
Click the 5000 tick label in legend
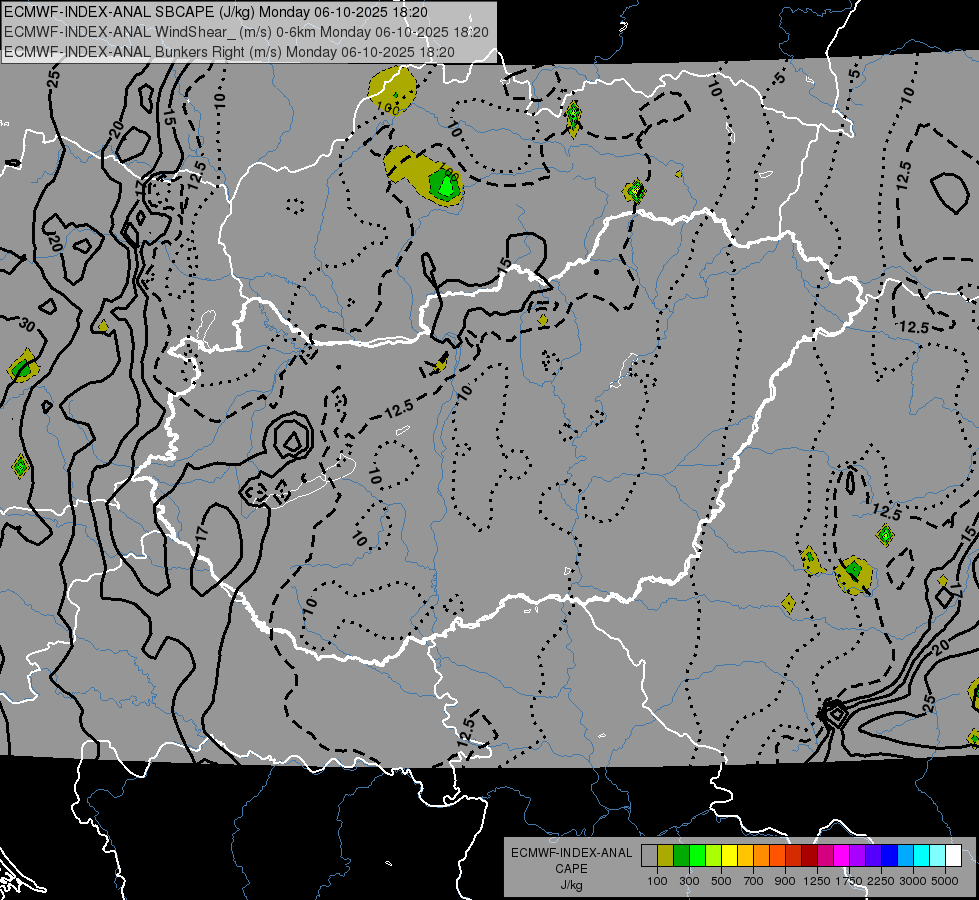pos(945,881)
